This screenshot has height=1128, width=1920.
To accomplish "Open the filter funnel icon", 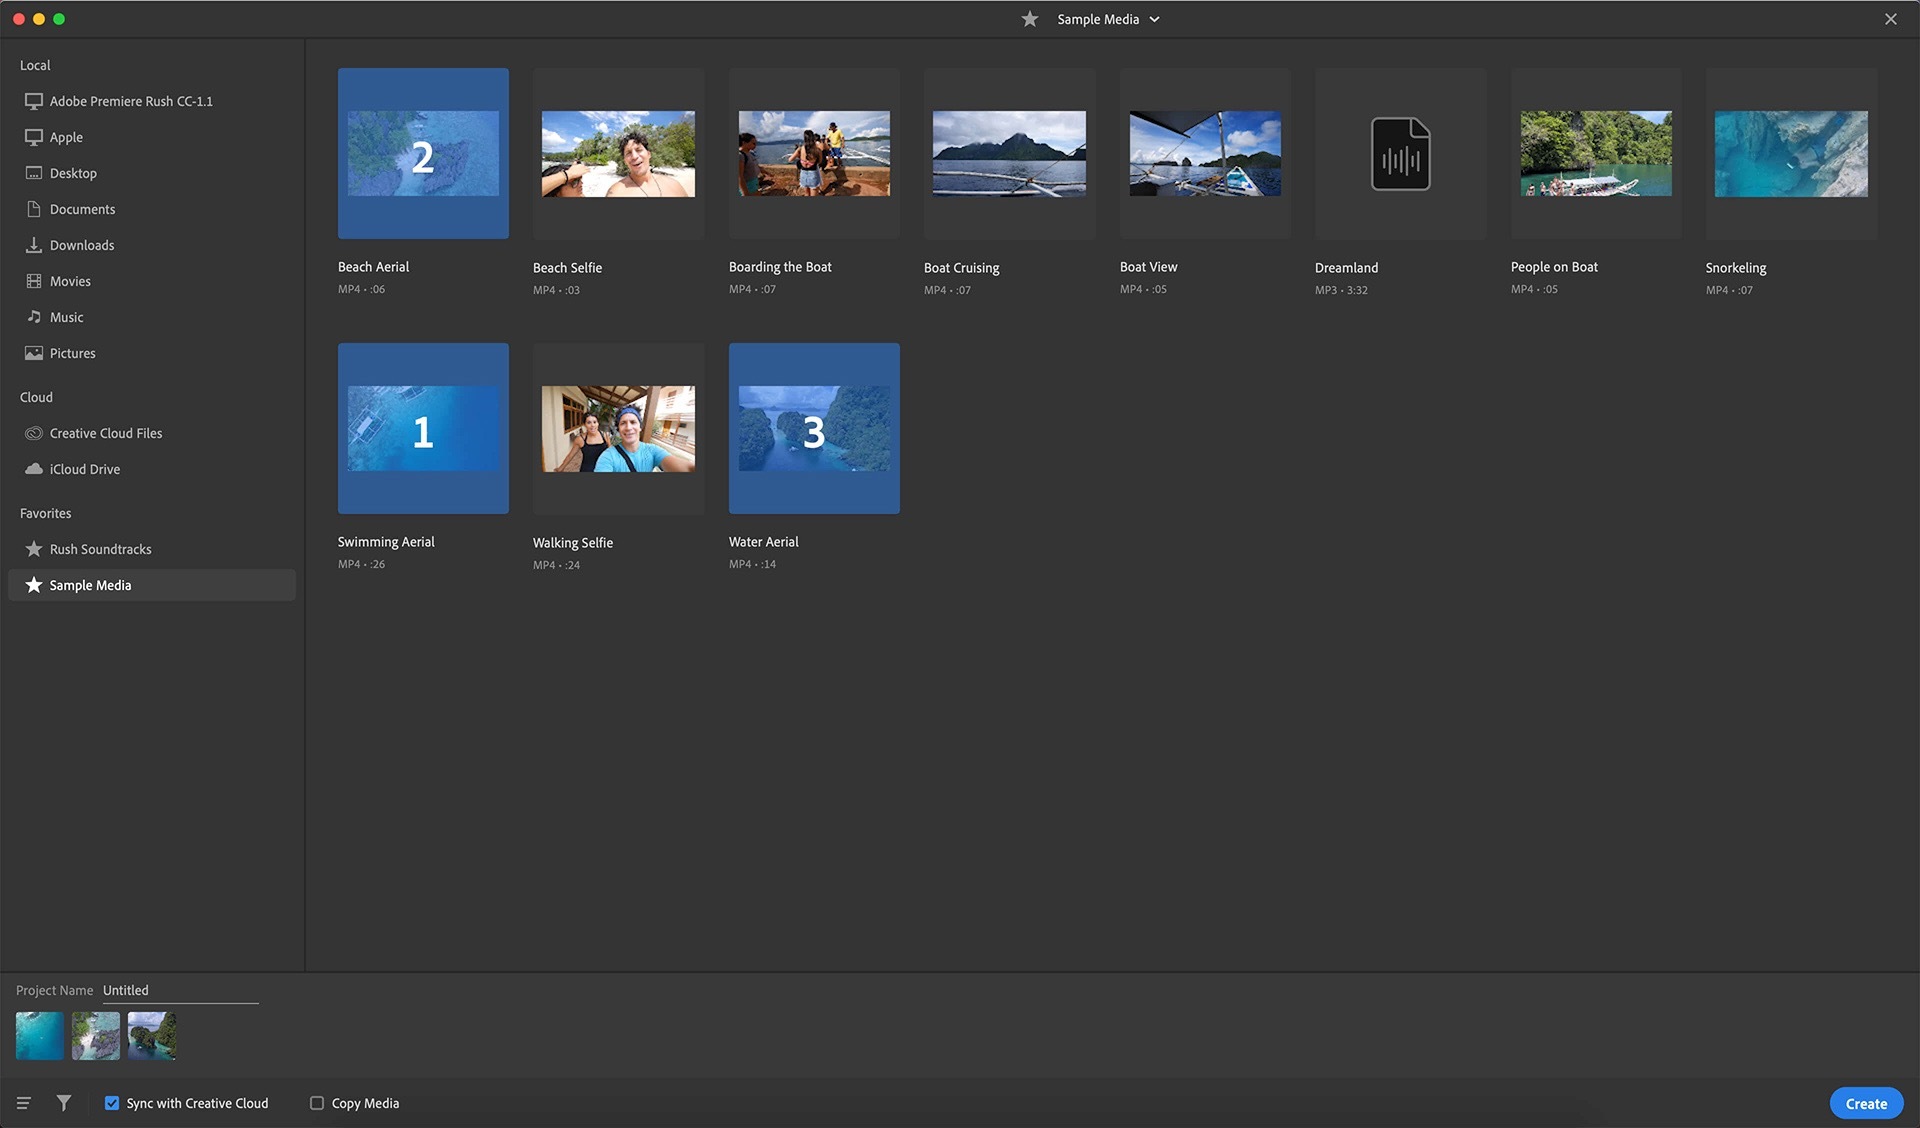I will (64, 1103).
